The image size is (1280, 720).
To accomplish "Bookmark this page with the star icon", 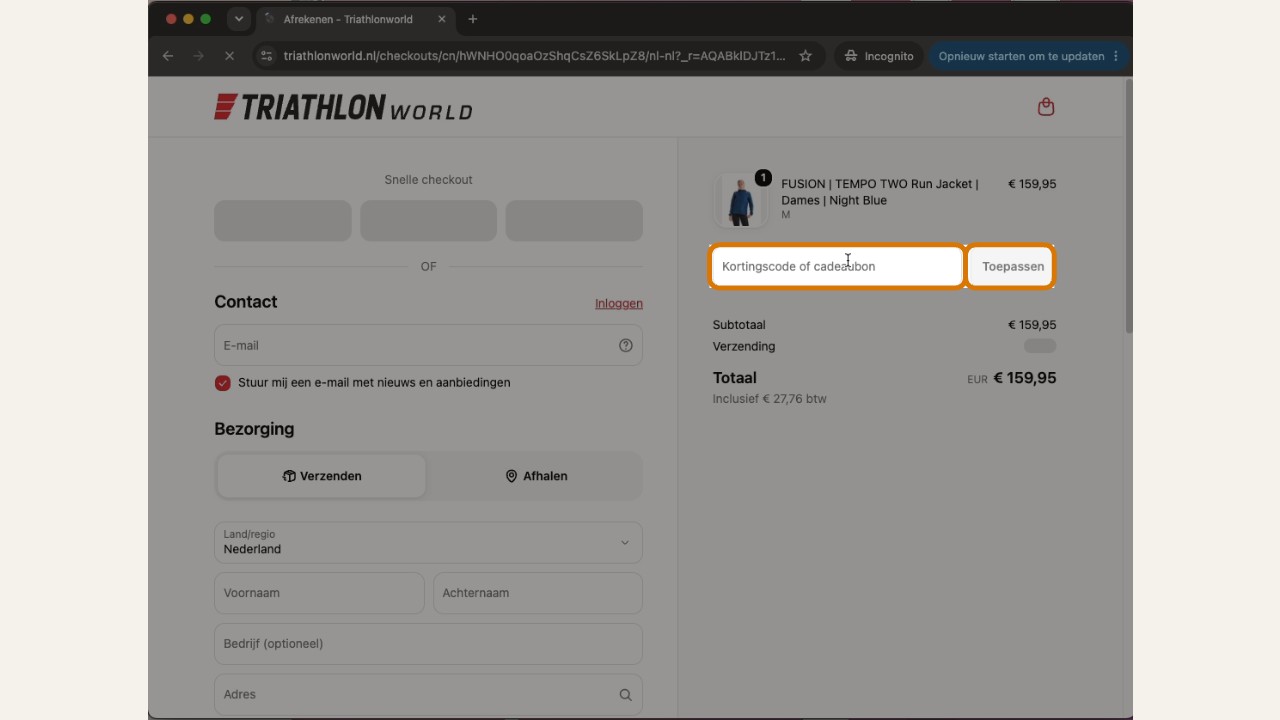I will tap(805, 56).
